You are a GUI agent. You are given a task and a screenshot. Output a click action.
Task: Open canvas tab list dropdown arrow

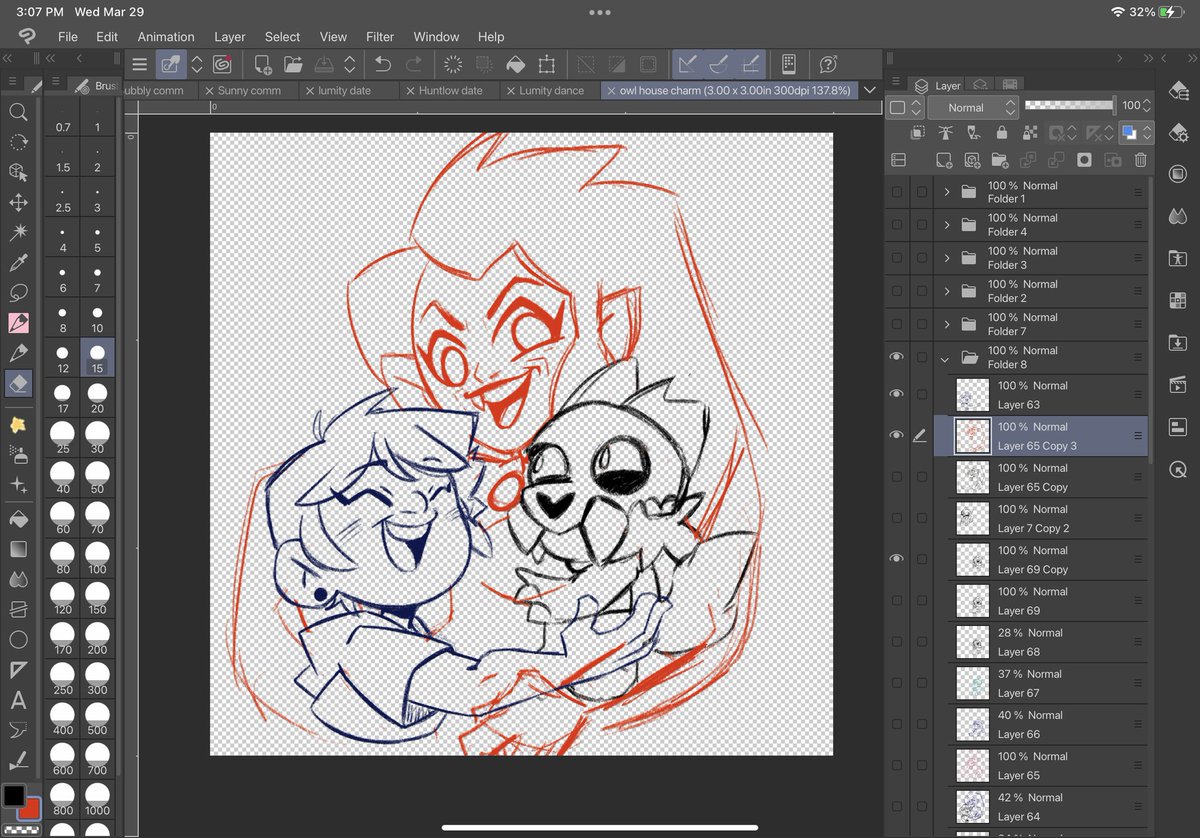tap(869, 90)
